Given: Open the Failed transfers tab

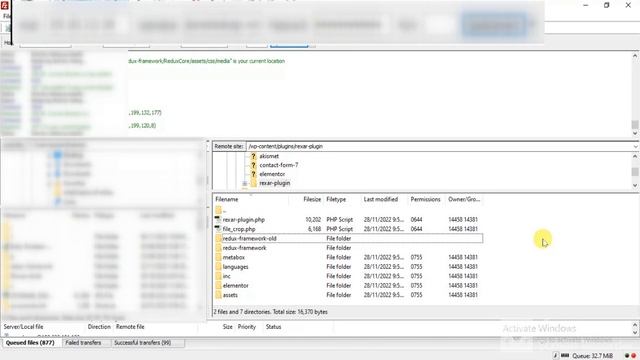Looking at the screenshot, I should point(83,343).
